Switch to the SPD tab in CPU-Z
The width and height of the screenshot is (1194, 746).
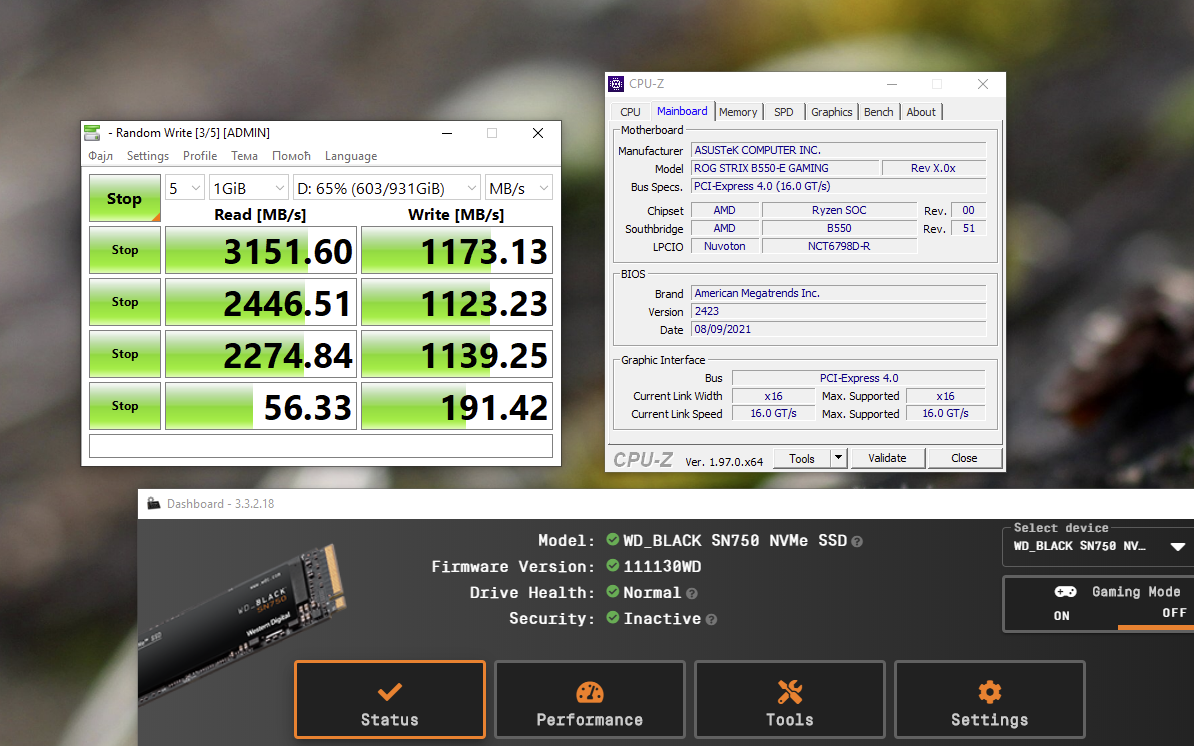click(x=784, y=112)
